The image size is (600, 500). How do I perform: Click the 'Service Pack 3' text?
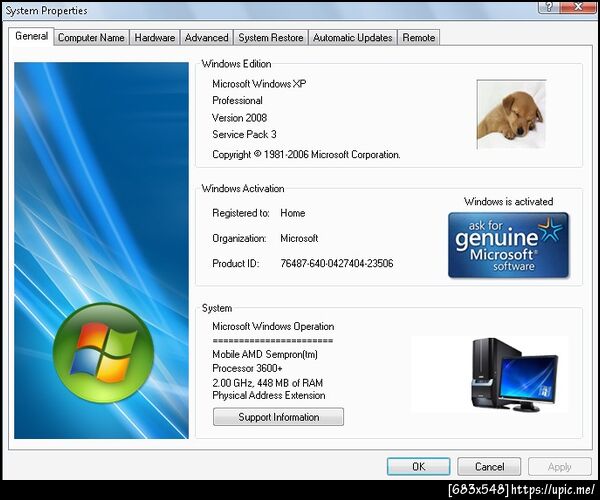point(244,134)
